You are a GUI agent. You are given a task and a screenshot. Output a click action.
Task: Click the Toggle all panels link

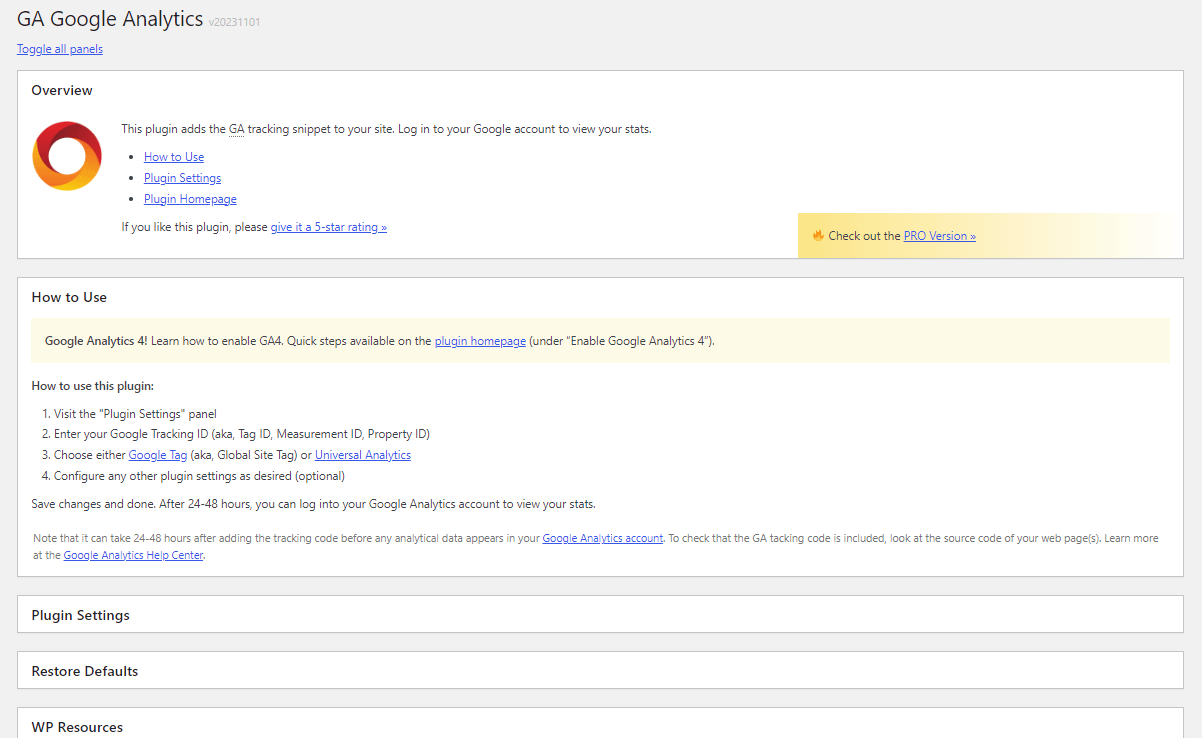pos(60,49)
